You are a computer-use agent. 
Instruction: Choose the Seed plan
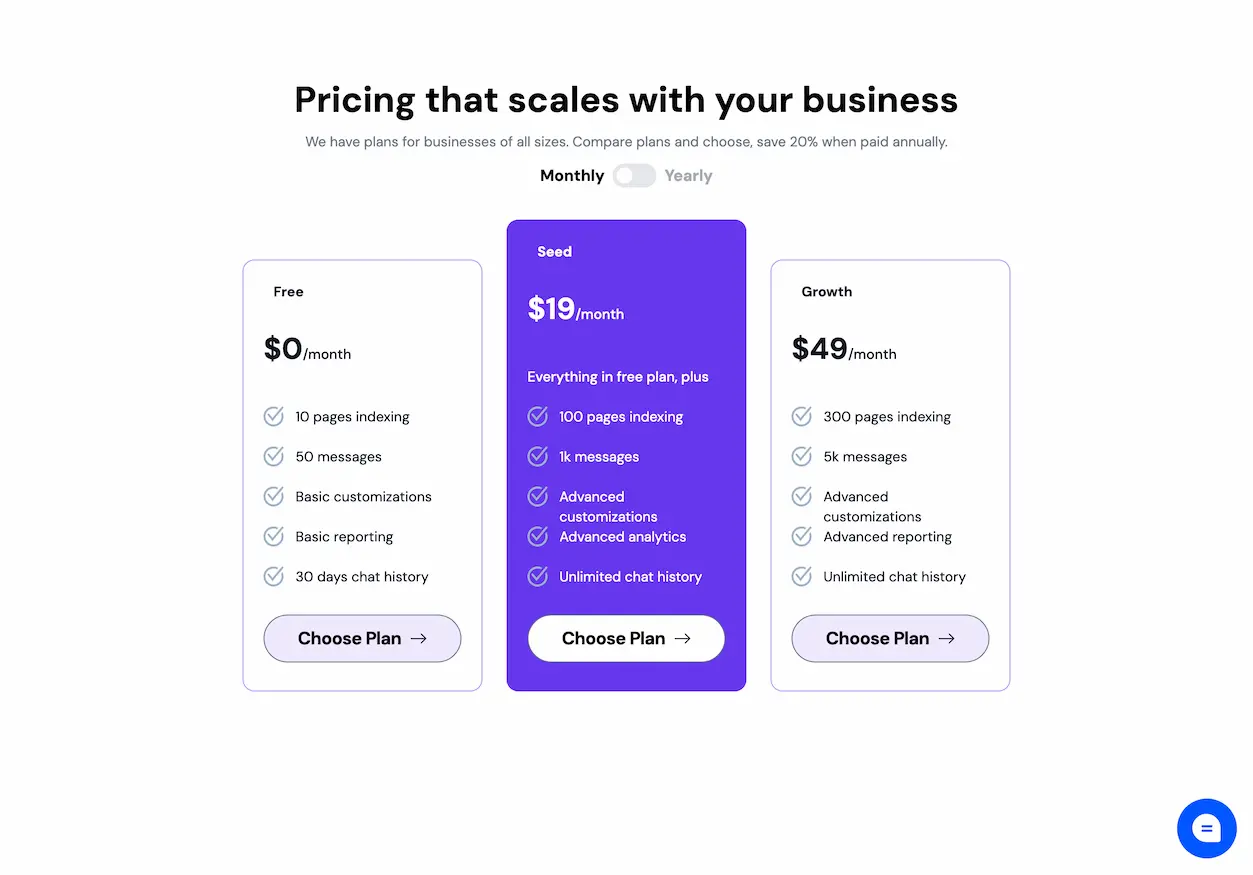tap(626, 638)
